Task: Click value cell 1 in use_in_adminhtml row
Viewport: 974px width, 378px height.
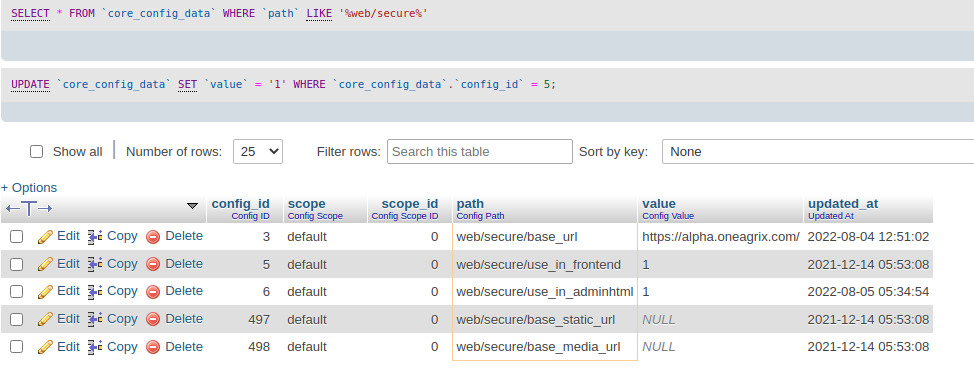Action: coord(646,292)
